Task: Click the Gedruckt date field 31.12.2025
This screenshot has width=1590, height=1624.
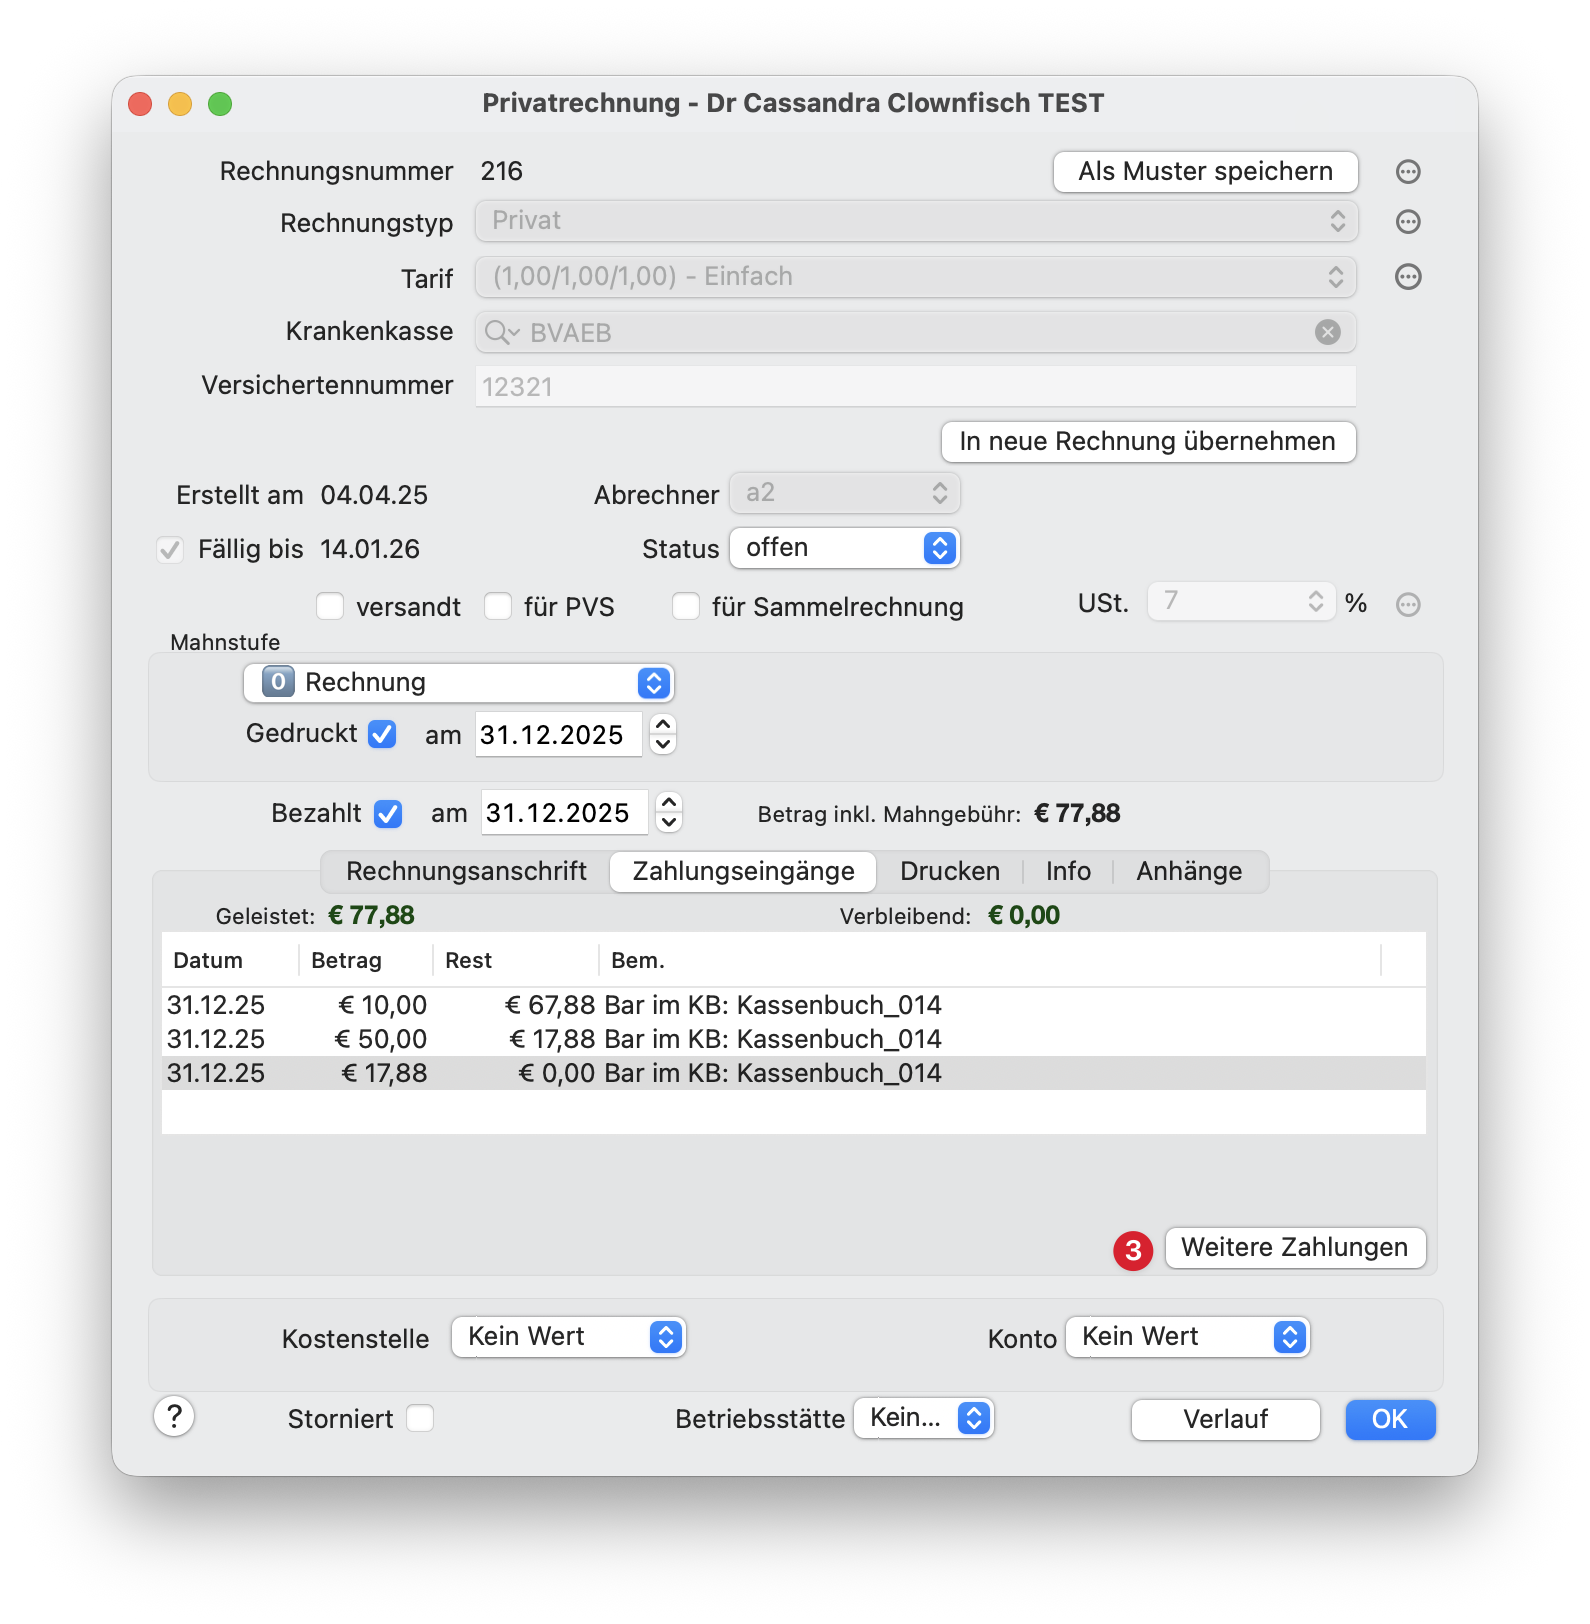Action: [558, 735]
